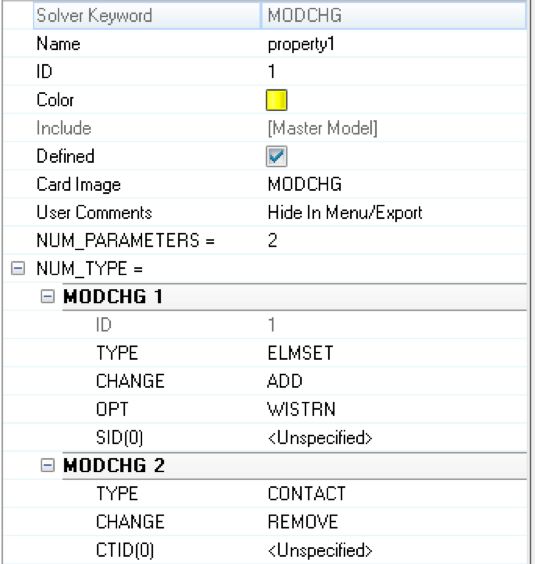Collapse the MODCHG 1 group
The image size is (535, 564).
coord(47,297)
